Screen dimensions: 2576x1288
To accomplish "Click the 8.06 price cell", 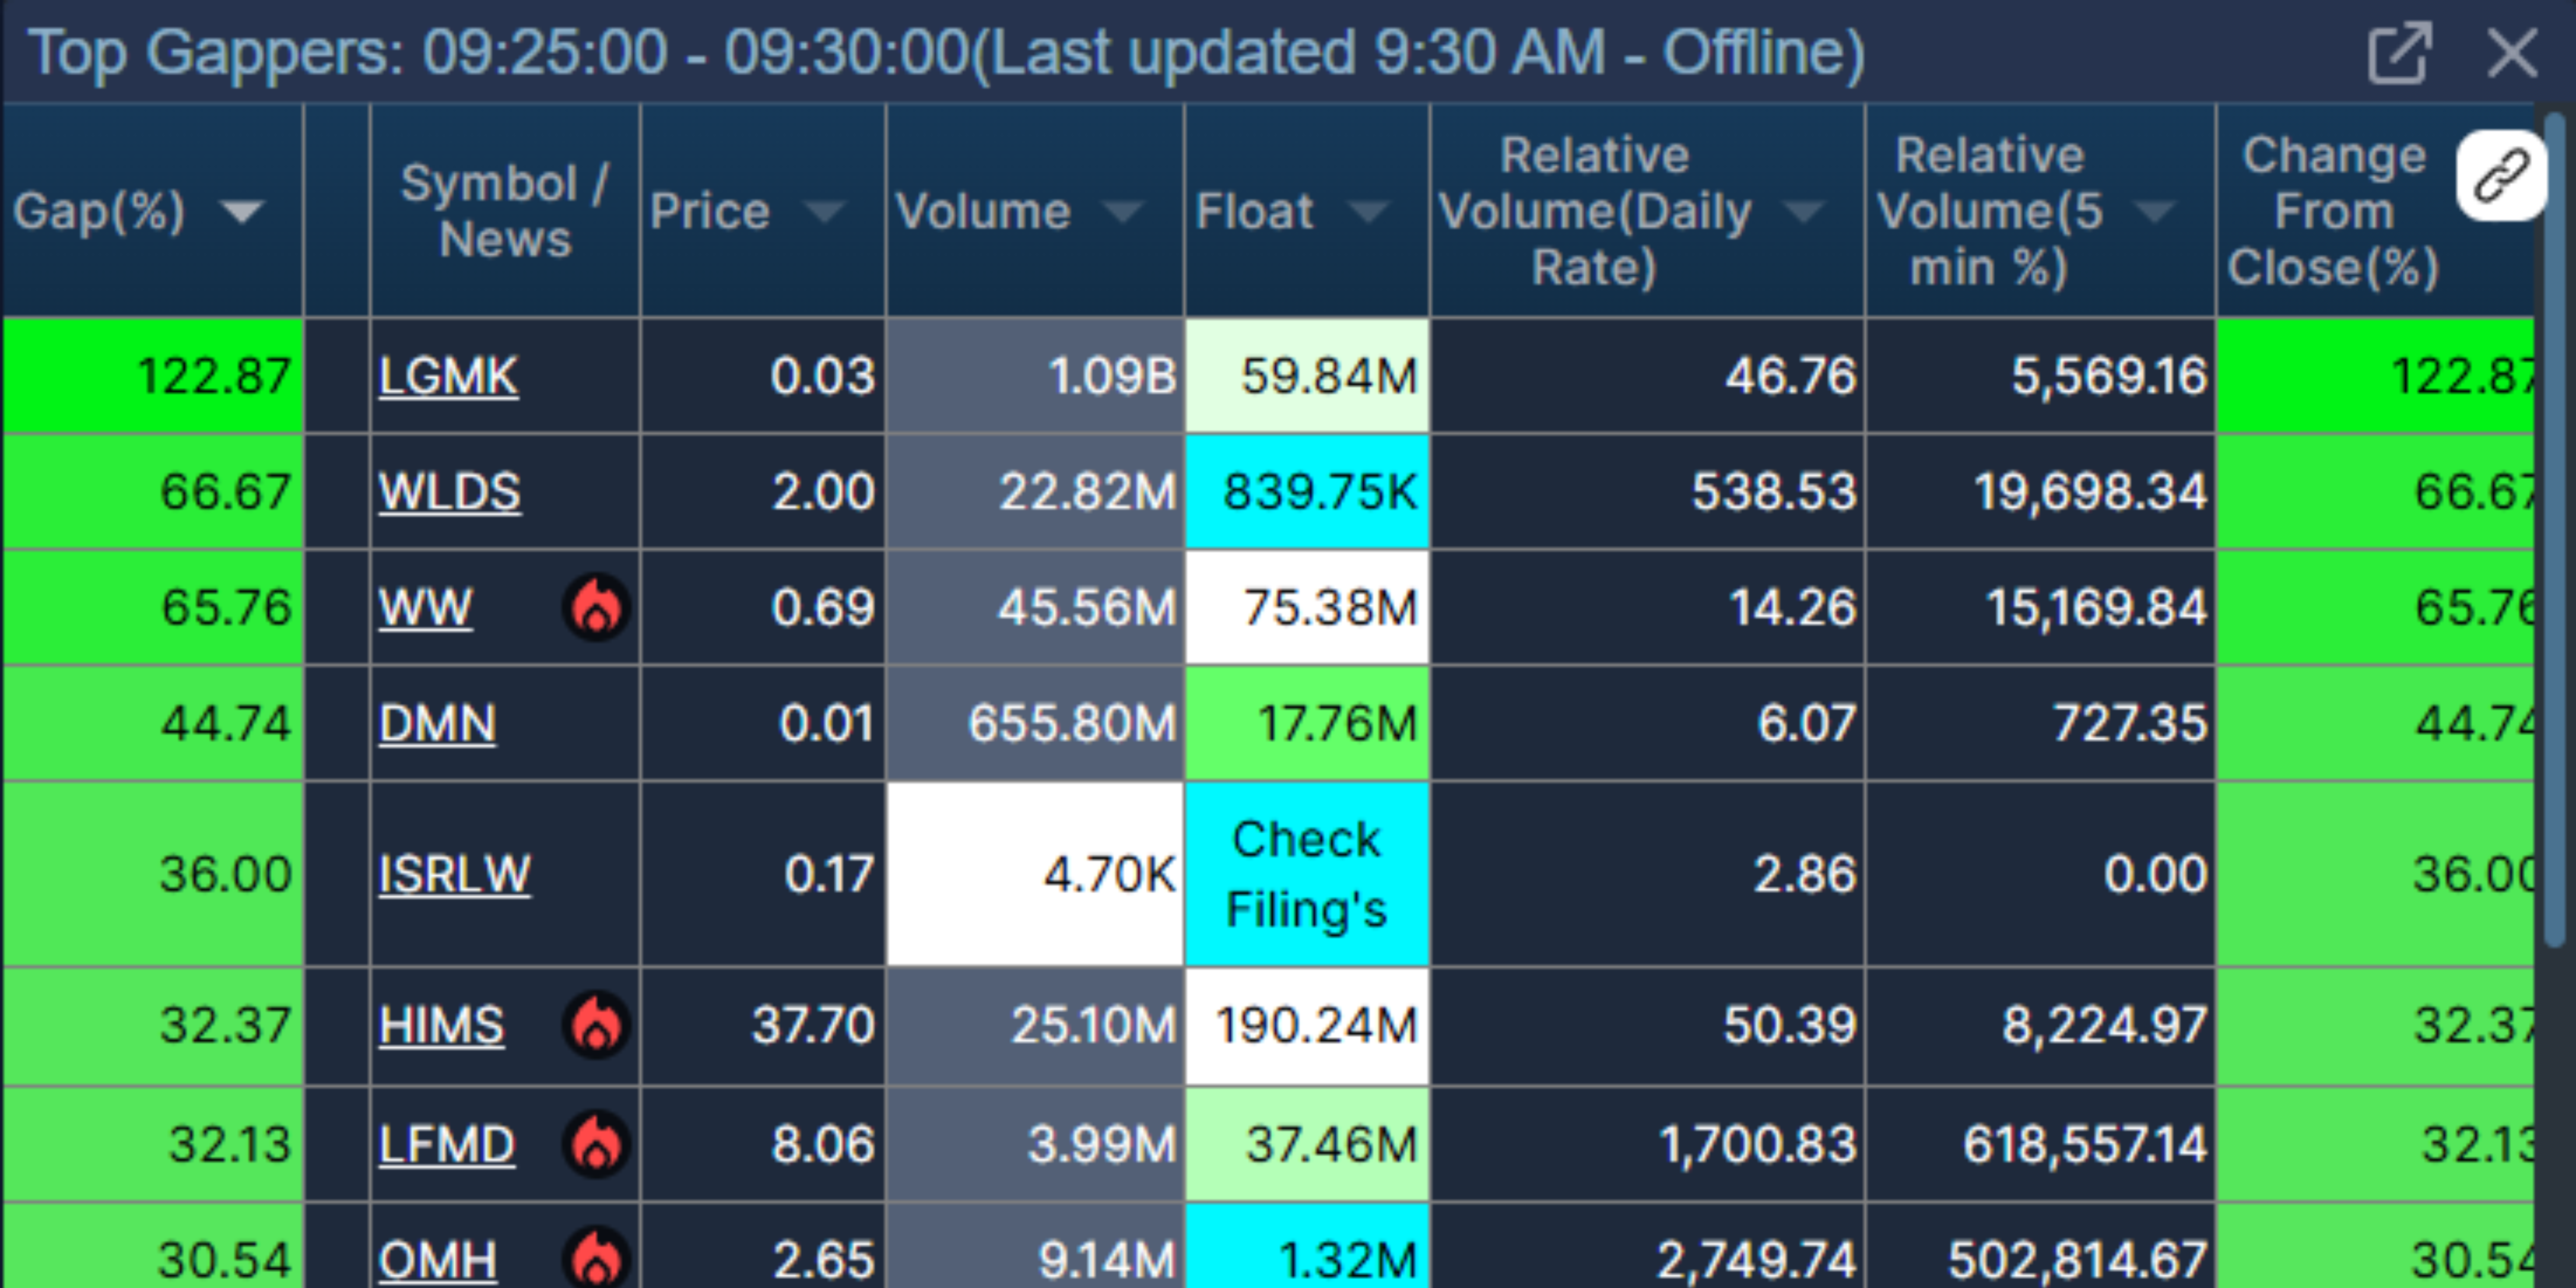I will click(x=762, y=1144).
